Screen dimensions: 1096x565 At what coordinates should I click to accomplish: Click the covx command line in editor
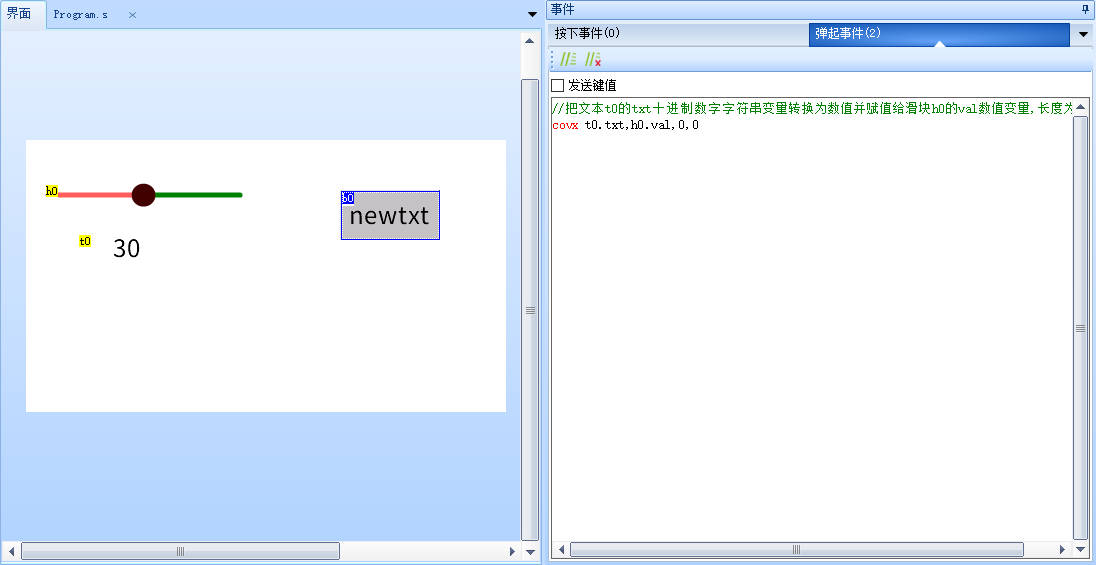pos(625,125)
